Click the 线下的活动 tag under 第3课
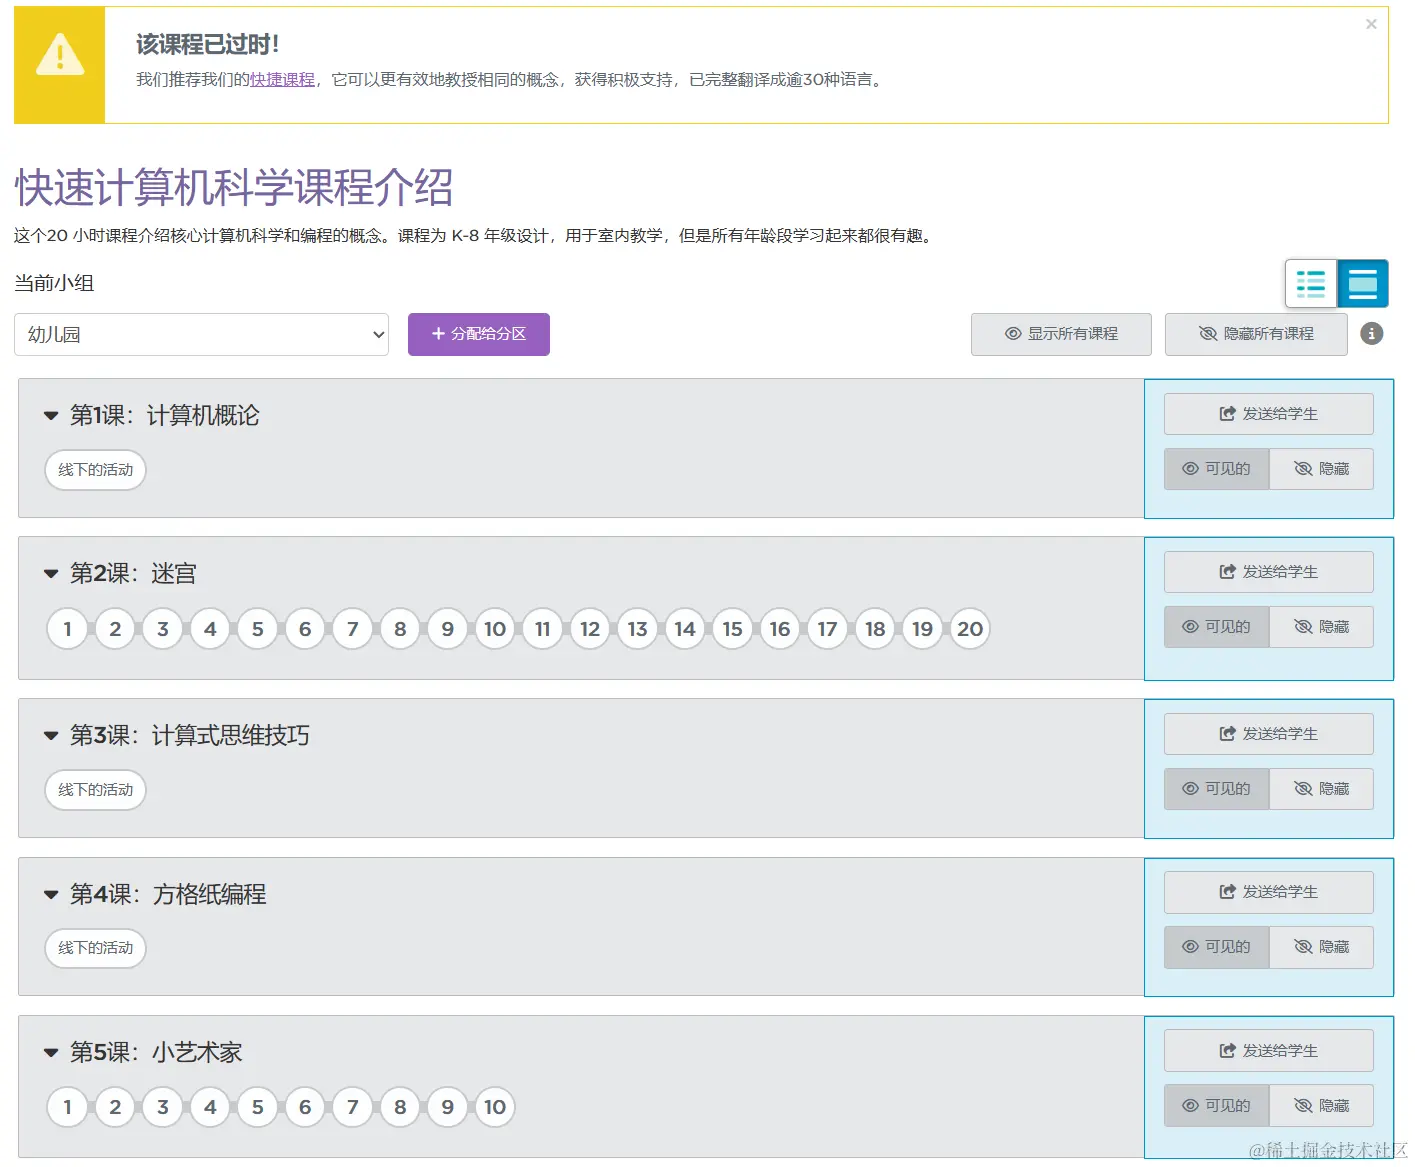1415x1167 pixels. tap(95, 789)
